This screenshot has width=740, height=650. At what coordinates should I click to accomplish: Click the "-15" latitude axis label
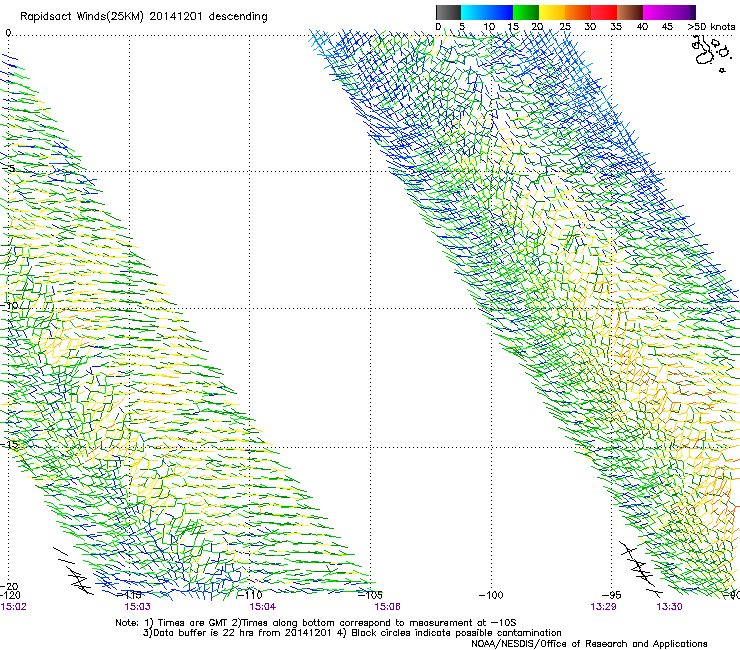pos(9,444)
